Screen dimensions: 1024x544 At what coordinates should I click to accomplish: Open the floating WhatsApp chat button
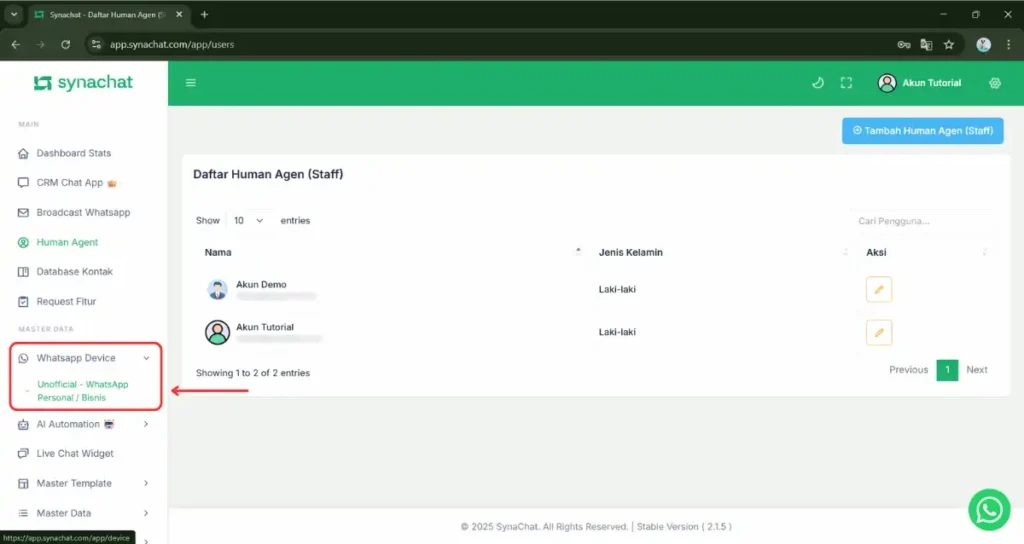989,509
